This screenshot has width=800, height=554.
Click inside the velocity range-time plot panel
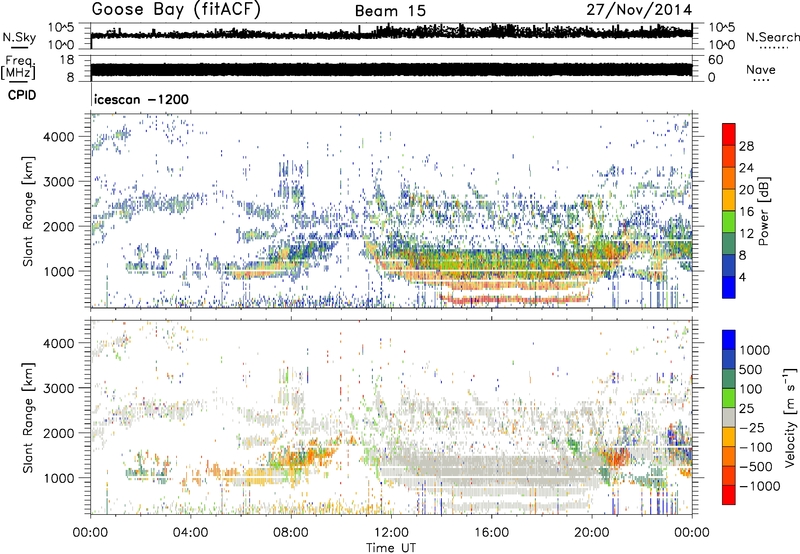[x=391, y=417]
